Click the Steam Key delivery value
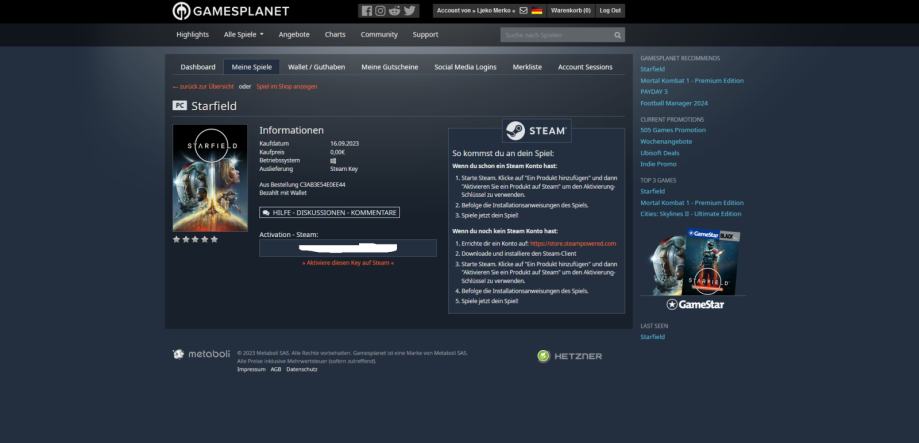The width and height of the screenshot is (919, 443). tap(344, 169)
